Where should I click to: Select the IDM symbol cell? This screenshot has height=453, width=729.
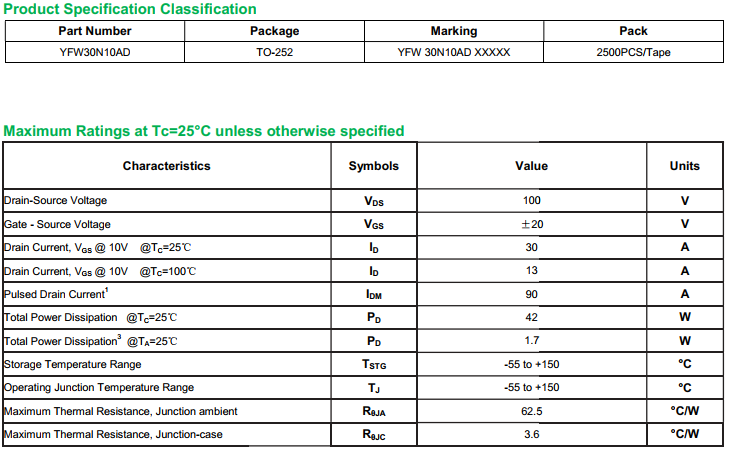coord(373,295)
